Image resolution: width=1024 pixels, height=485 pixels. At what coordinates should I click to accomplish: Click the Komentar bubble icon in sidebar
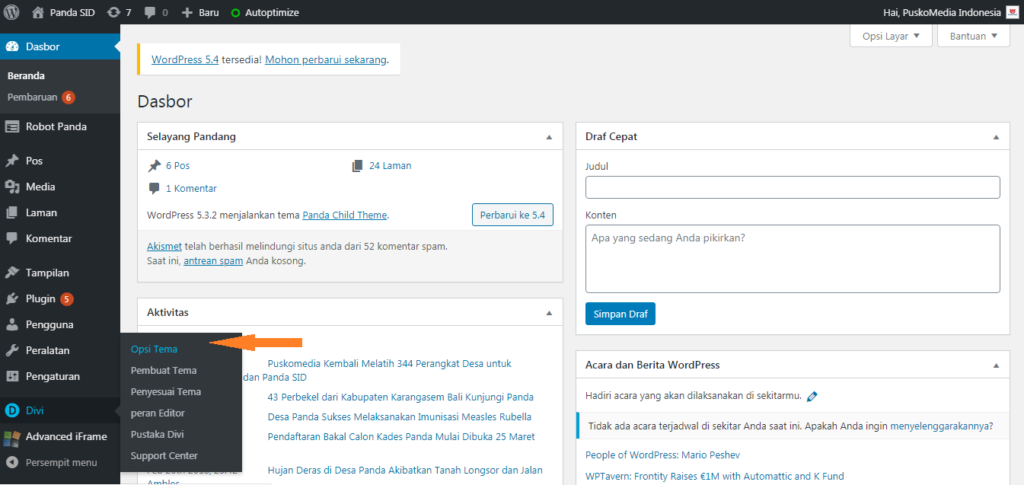pyautogui.click(x=12, y=239)
